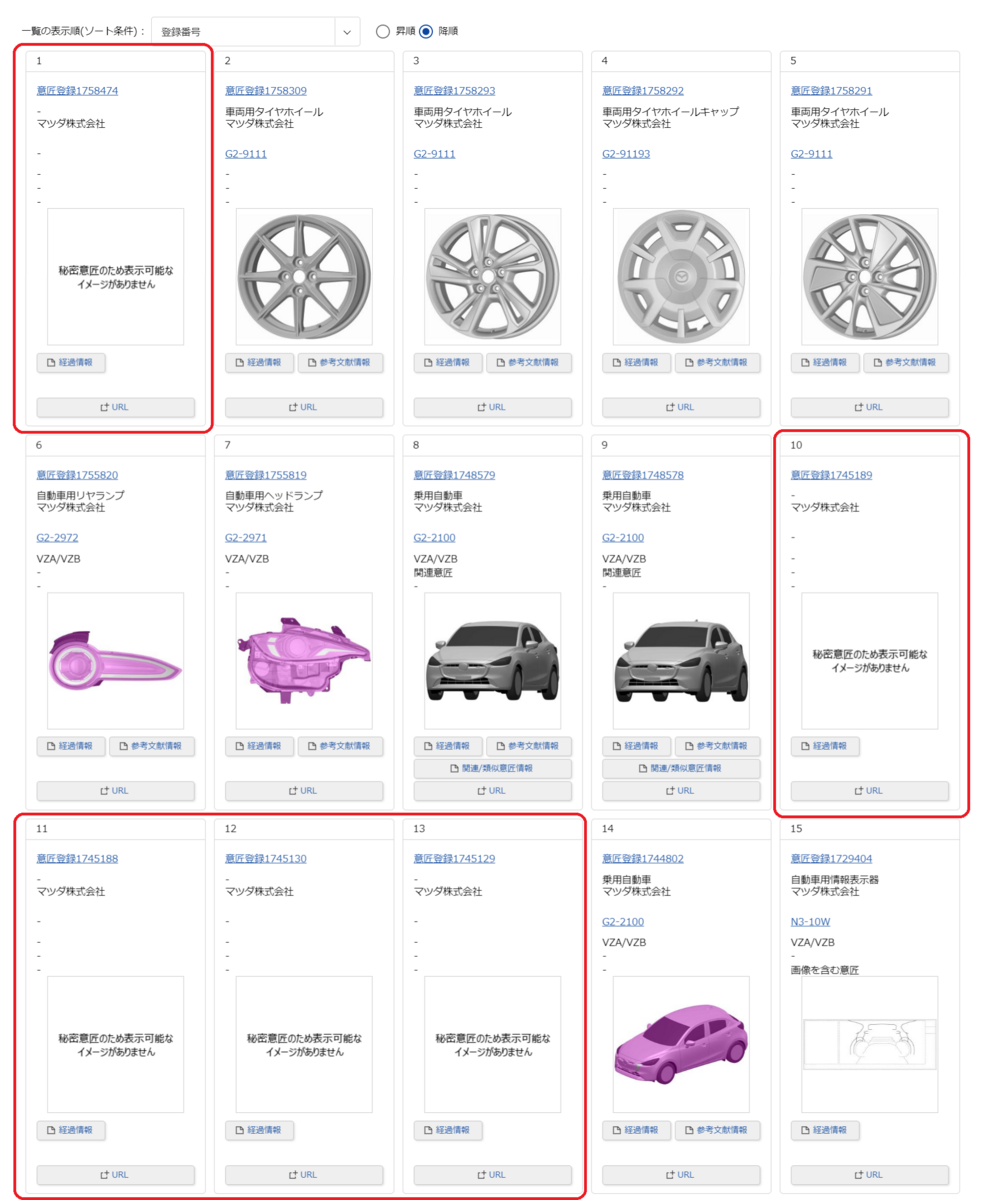
Task: Click URL button in card 11
Action: click(116, 1175)
